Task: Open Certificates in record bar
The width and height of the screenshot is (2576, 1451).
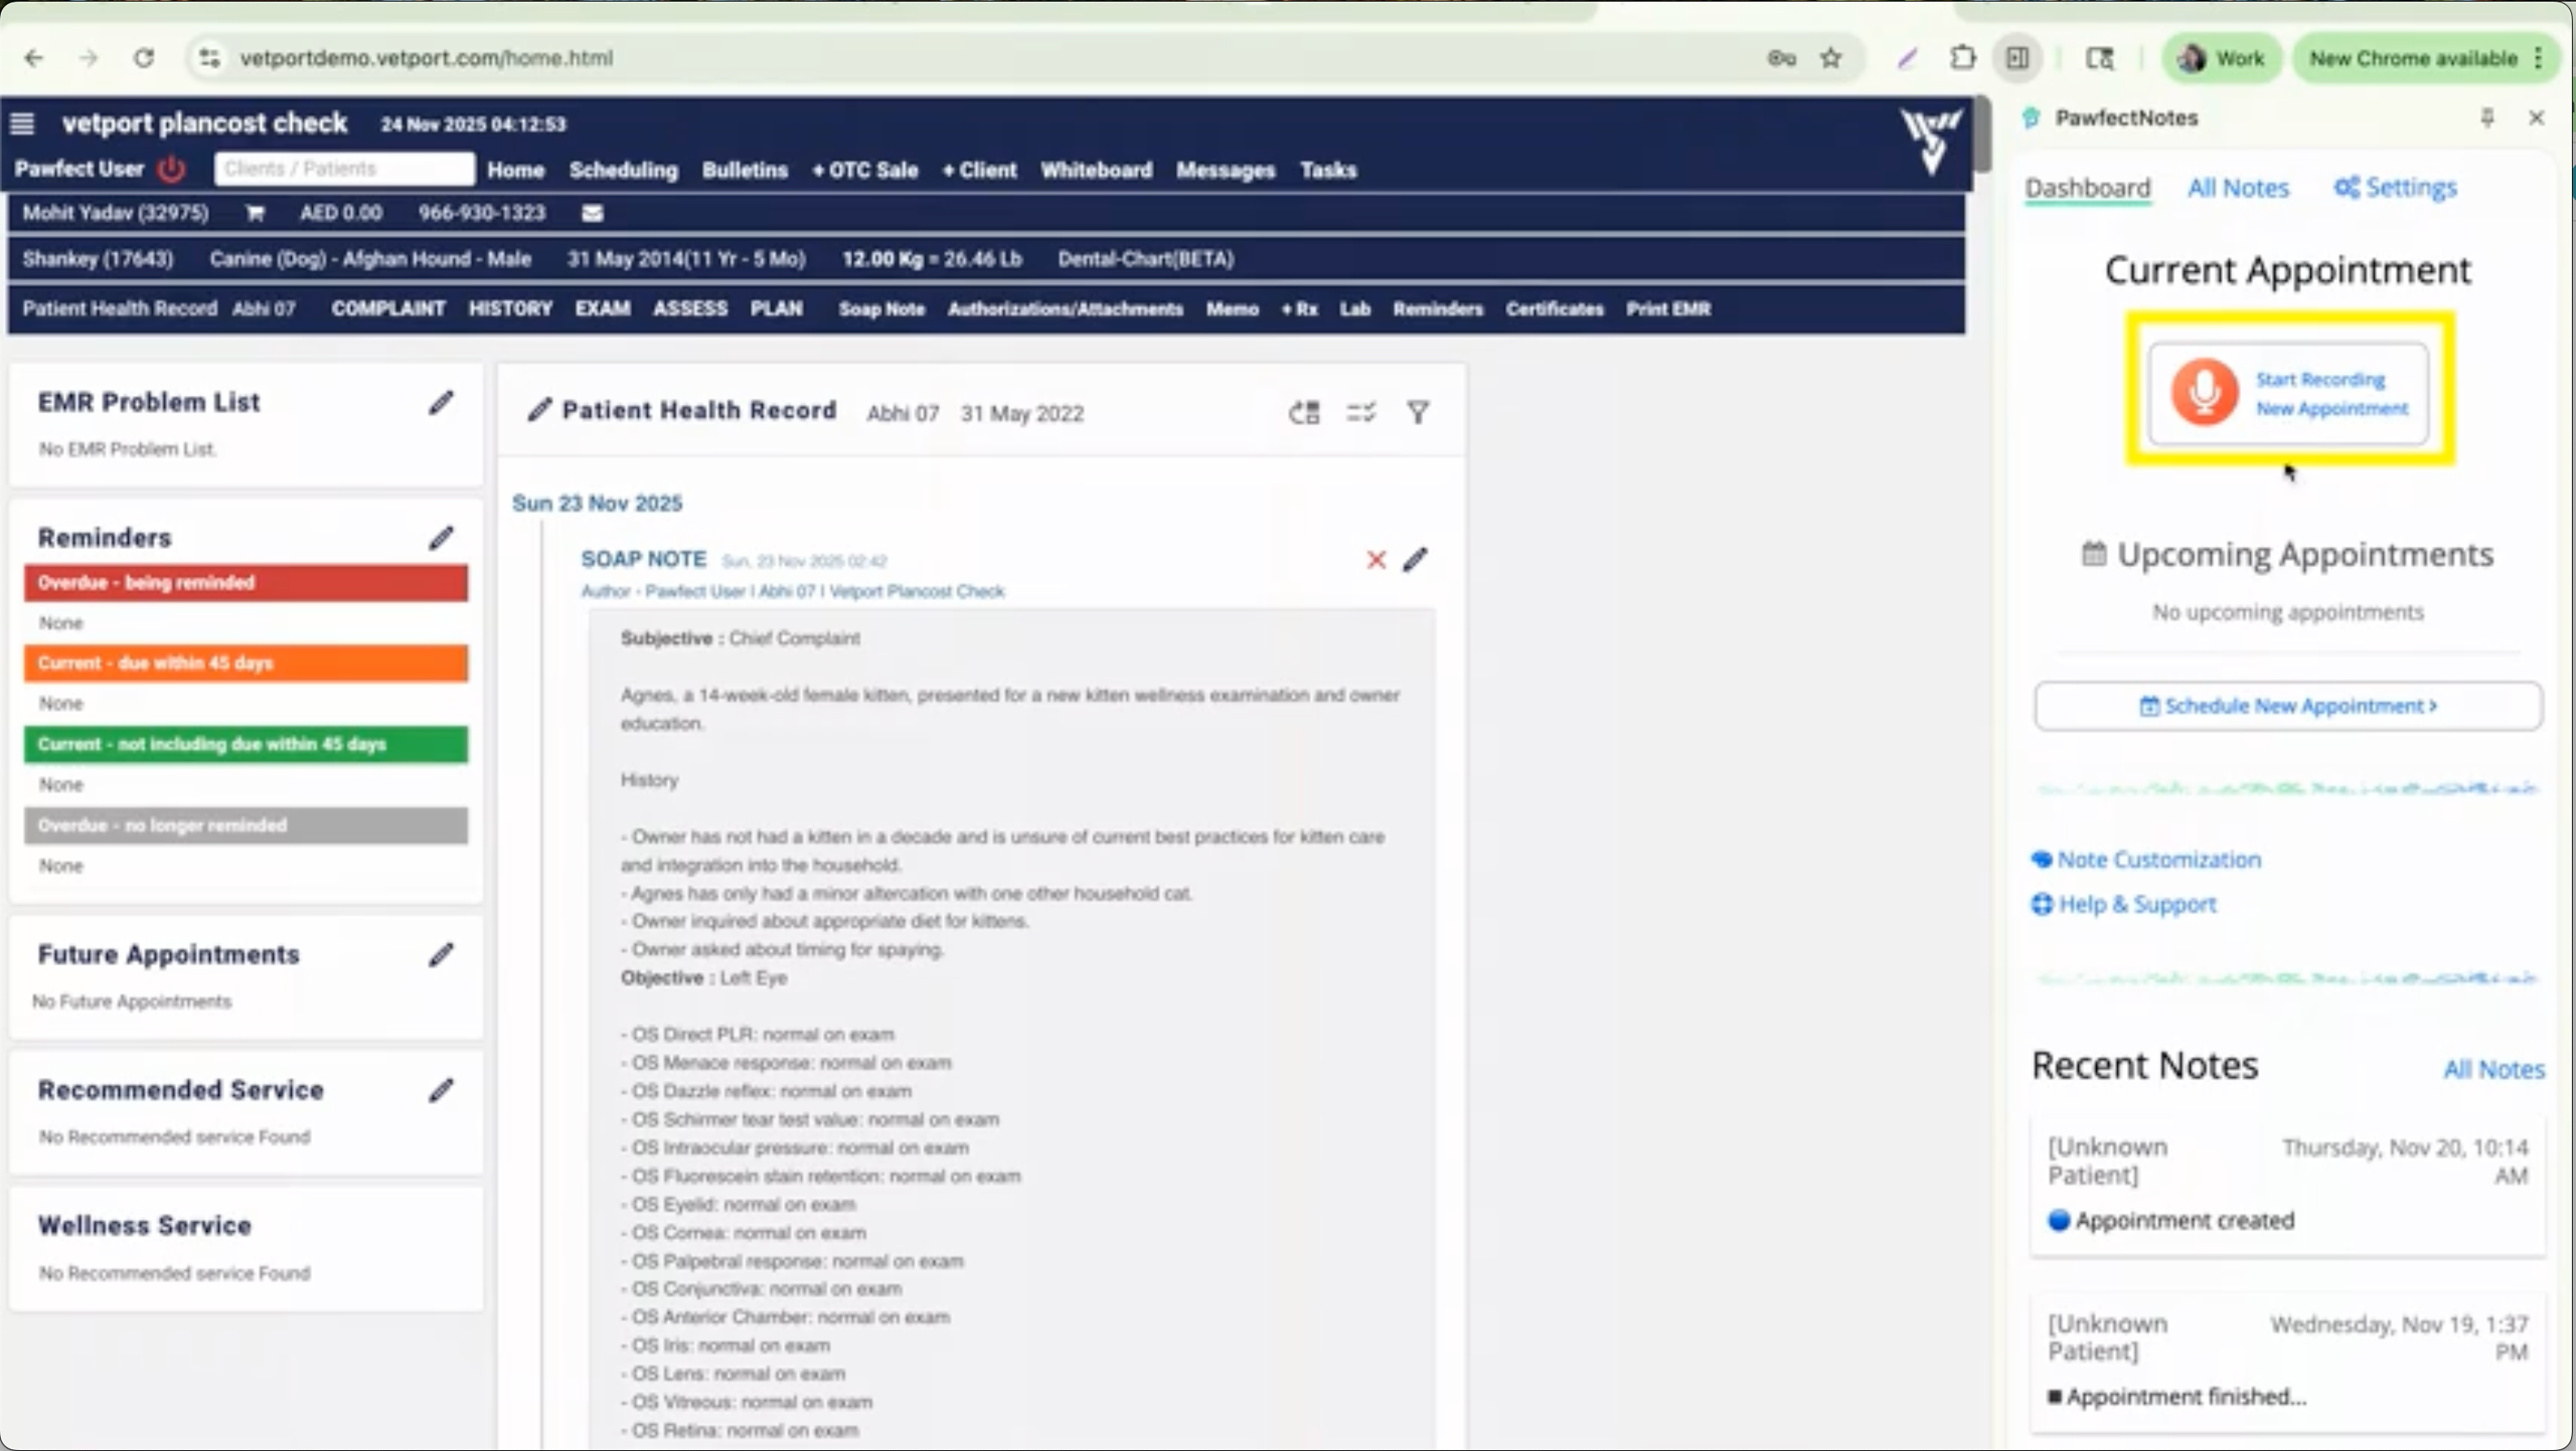Action: (1554, 309)
